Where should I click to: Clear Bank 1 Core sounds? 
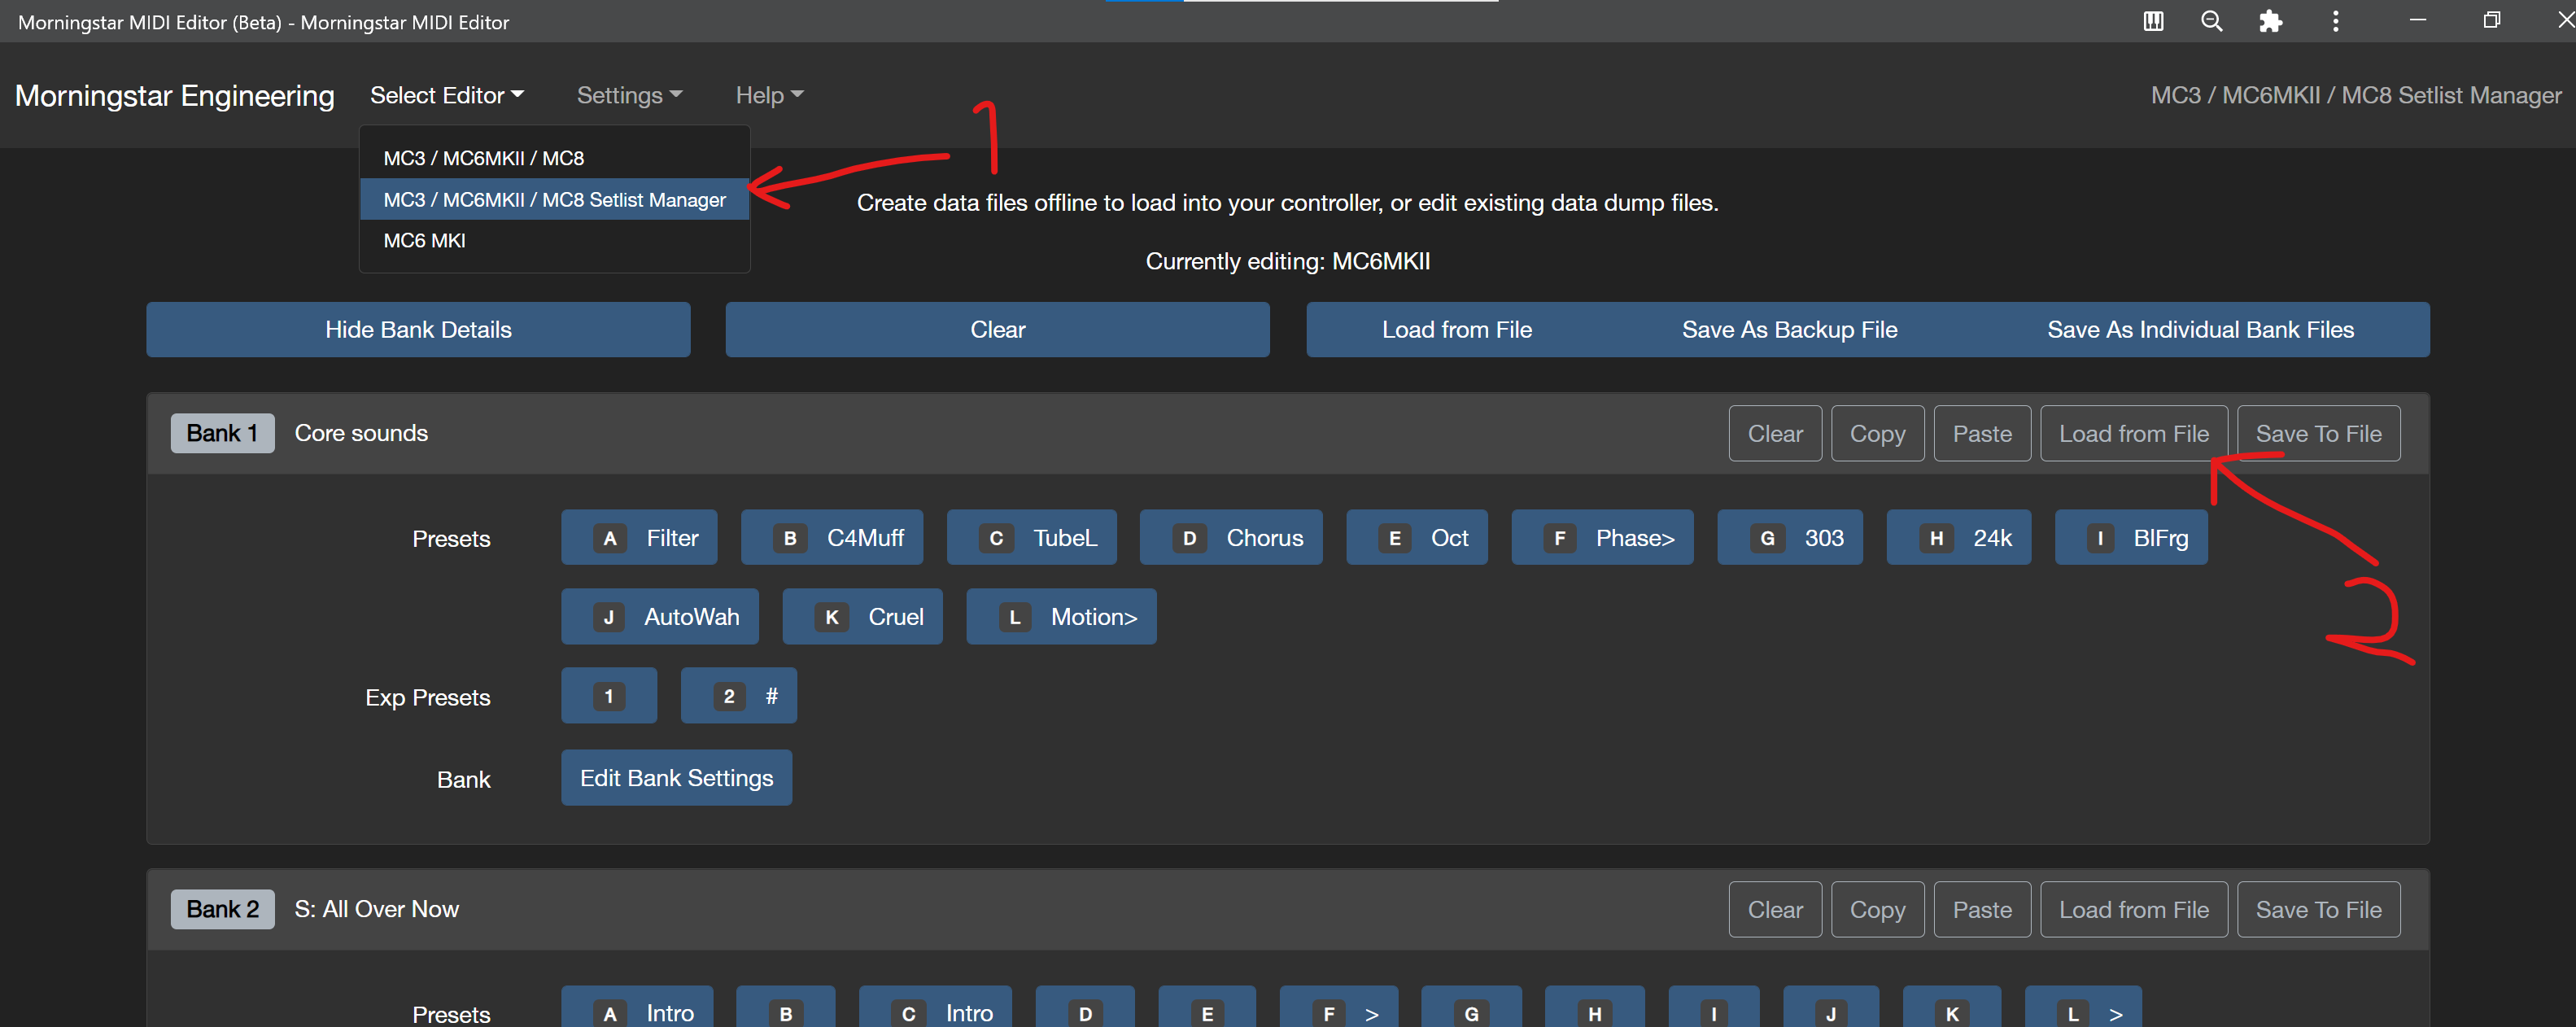(1775, 433)
